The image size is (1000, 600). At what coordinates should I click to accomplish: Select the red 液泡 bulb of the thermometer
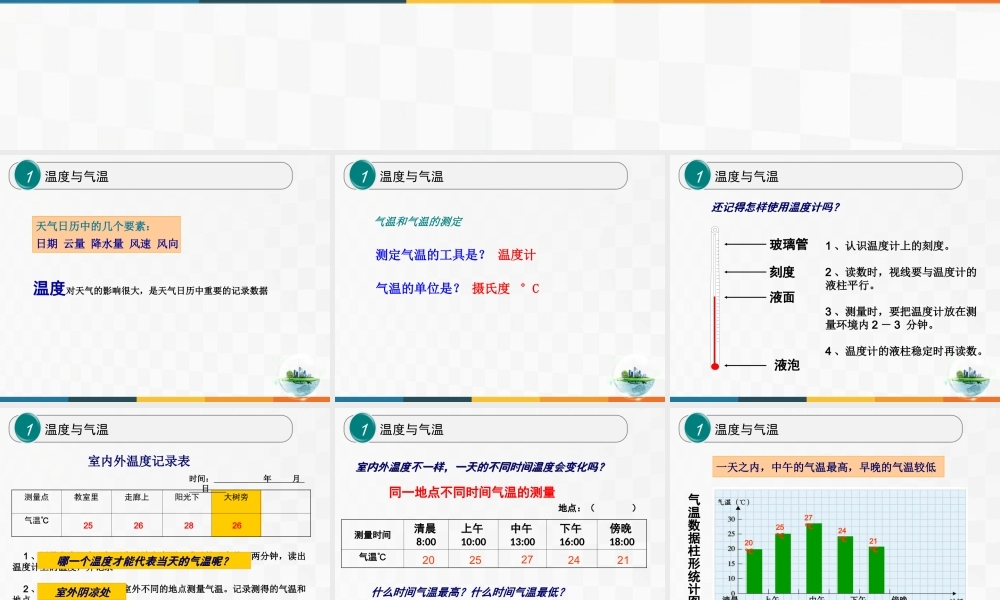714,365
